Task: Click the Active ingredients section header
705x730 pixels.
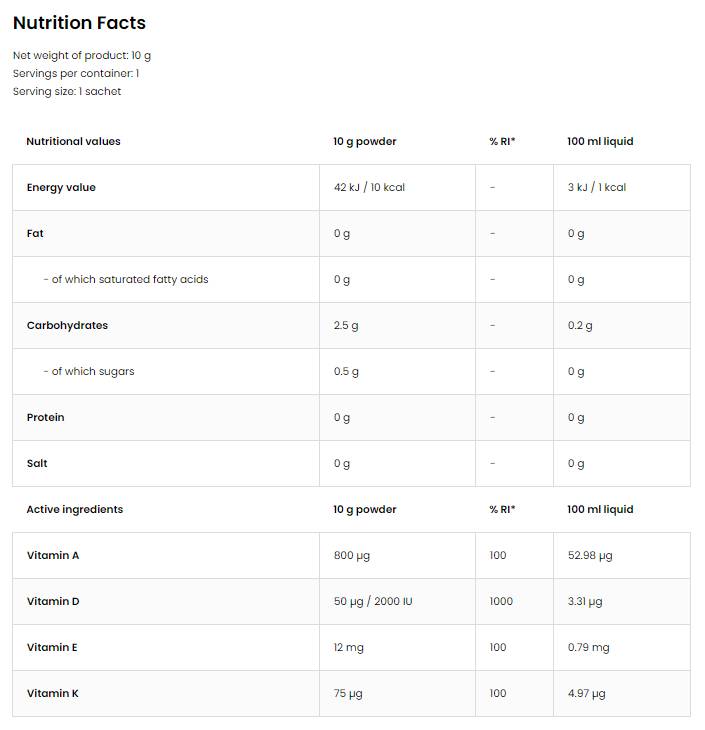Action: (x=75, y=509)
